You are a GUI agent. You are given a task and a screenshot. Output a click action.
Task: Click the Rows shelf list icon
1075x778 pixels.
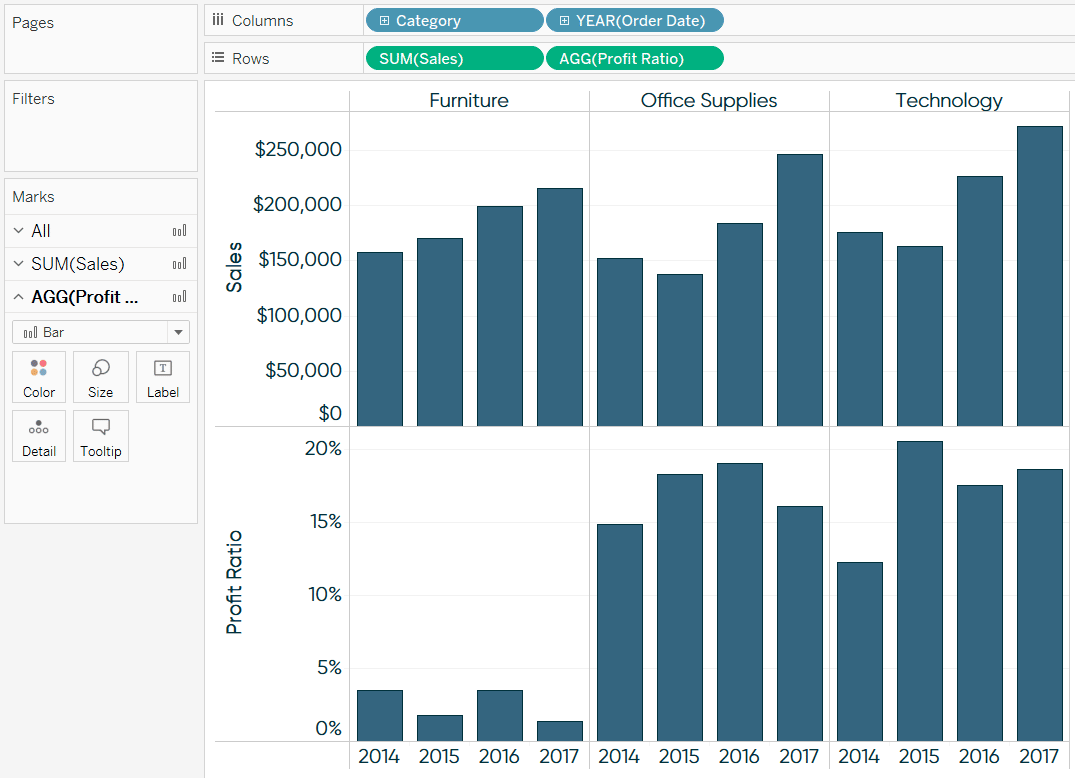coord(218,57)
